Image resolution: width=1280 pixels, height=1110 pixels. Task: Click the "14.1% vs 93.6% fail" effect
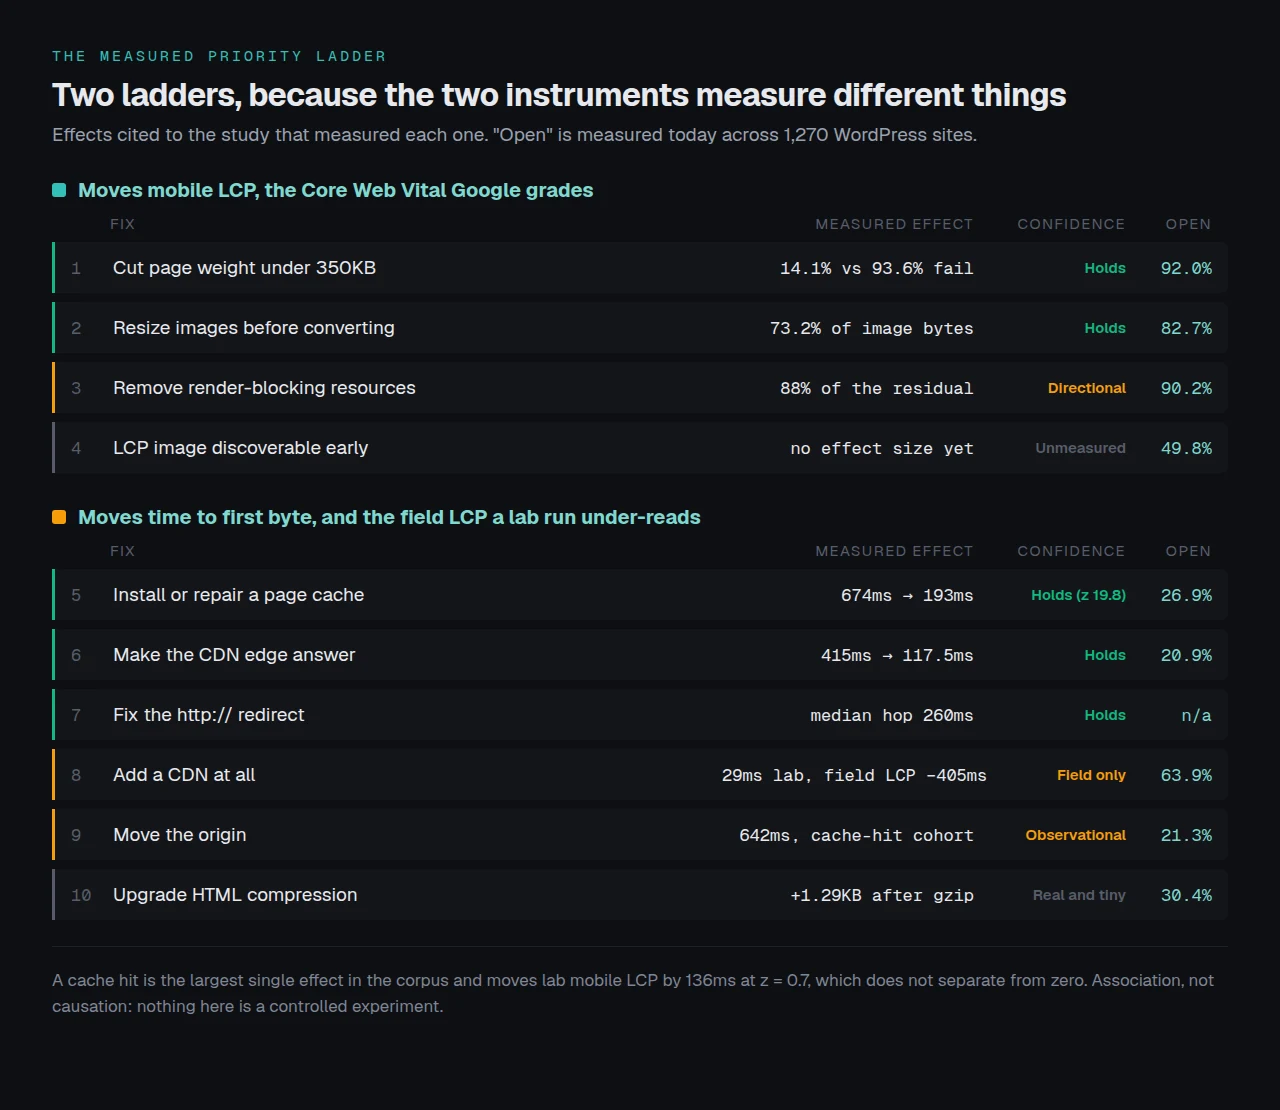click(876, 268)
